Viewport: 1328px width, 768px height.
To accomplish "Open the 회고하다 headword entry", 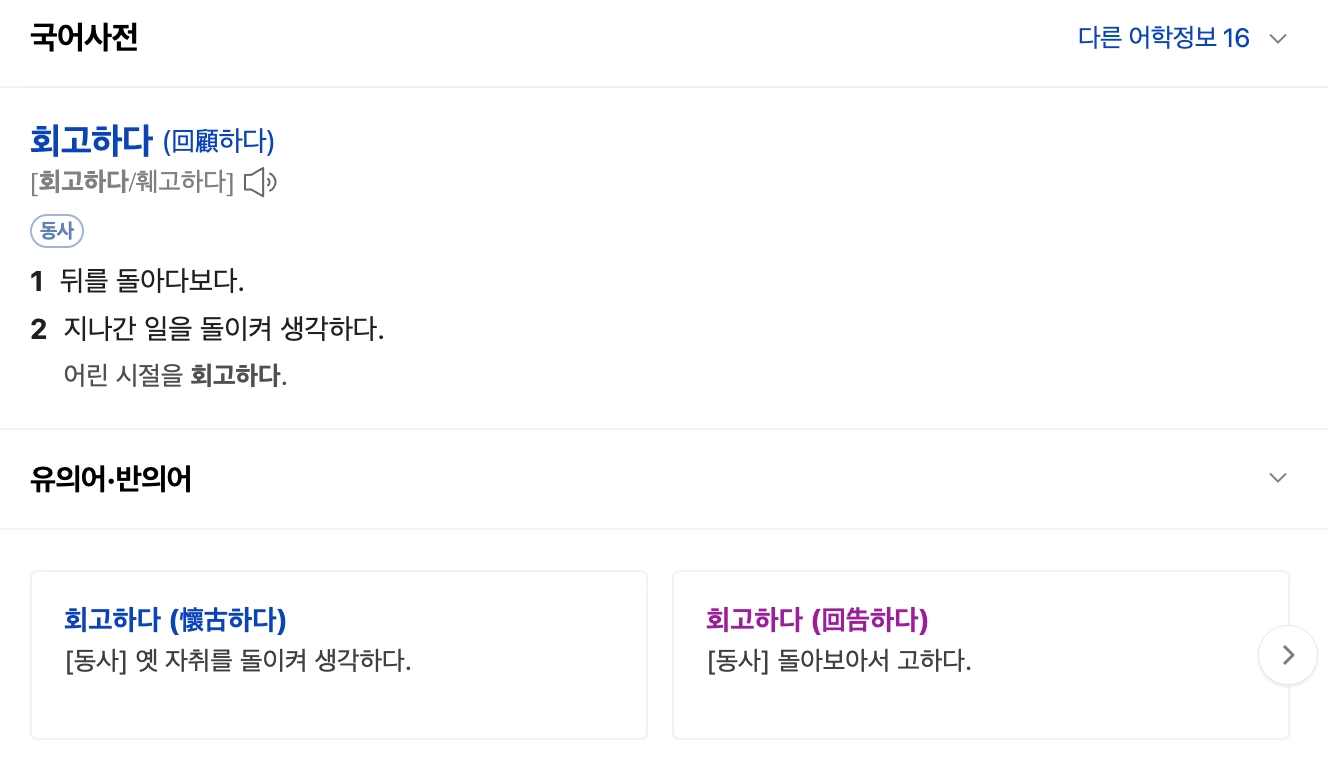I will point(91,141).
